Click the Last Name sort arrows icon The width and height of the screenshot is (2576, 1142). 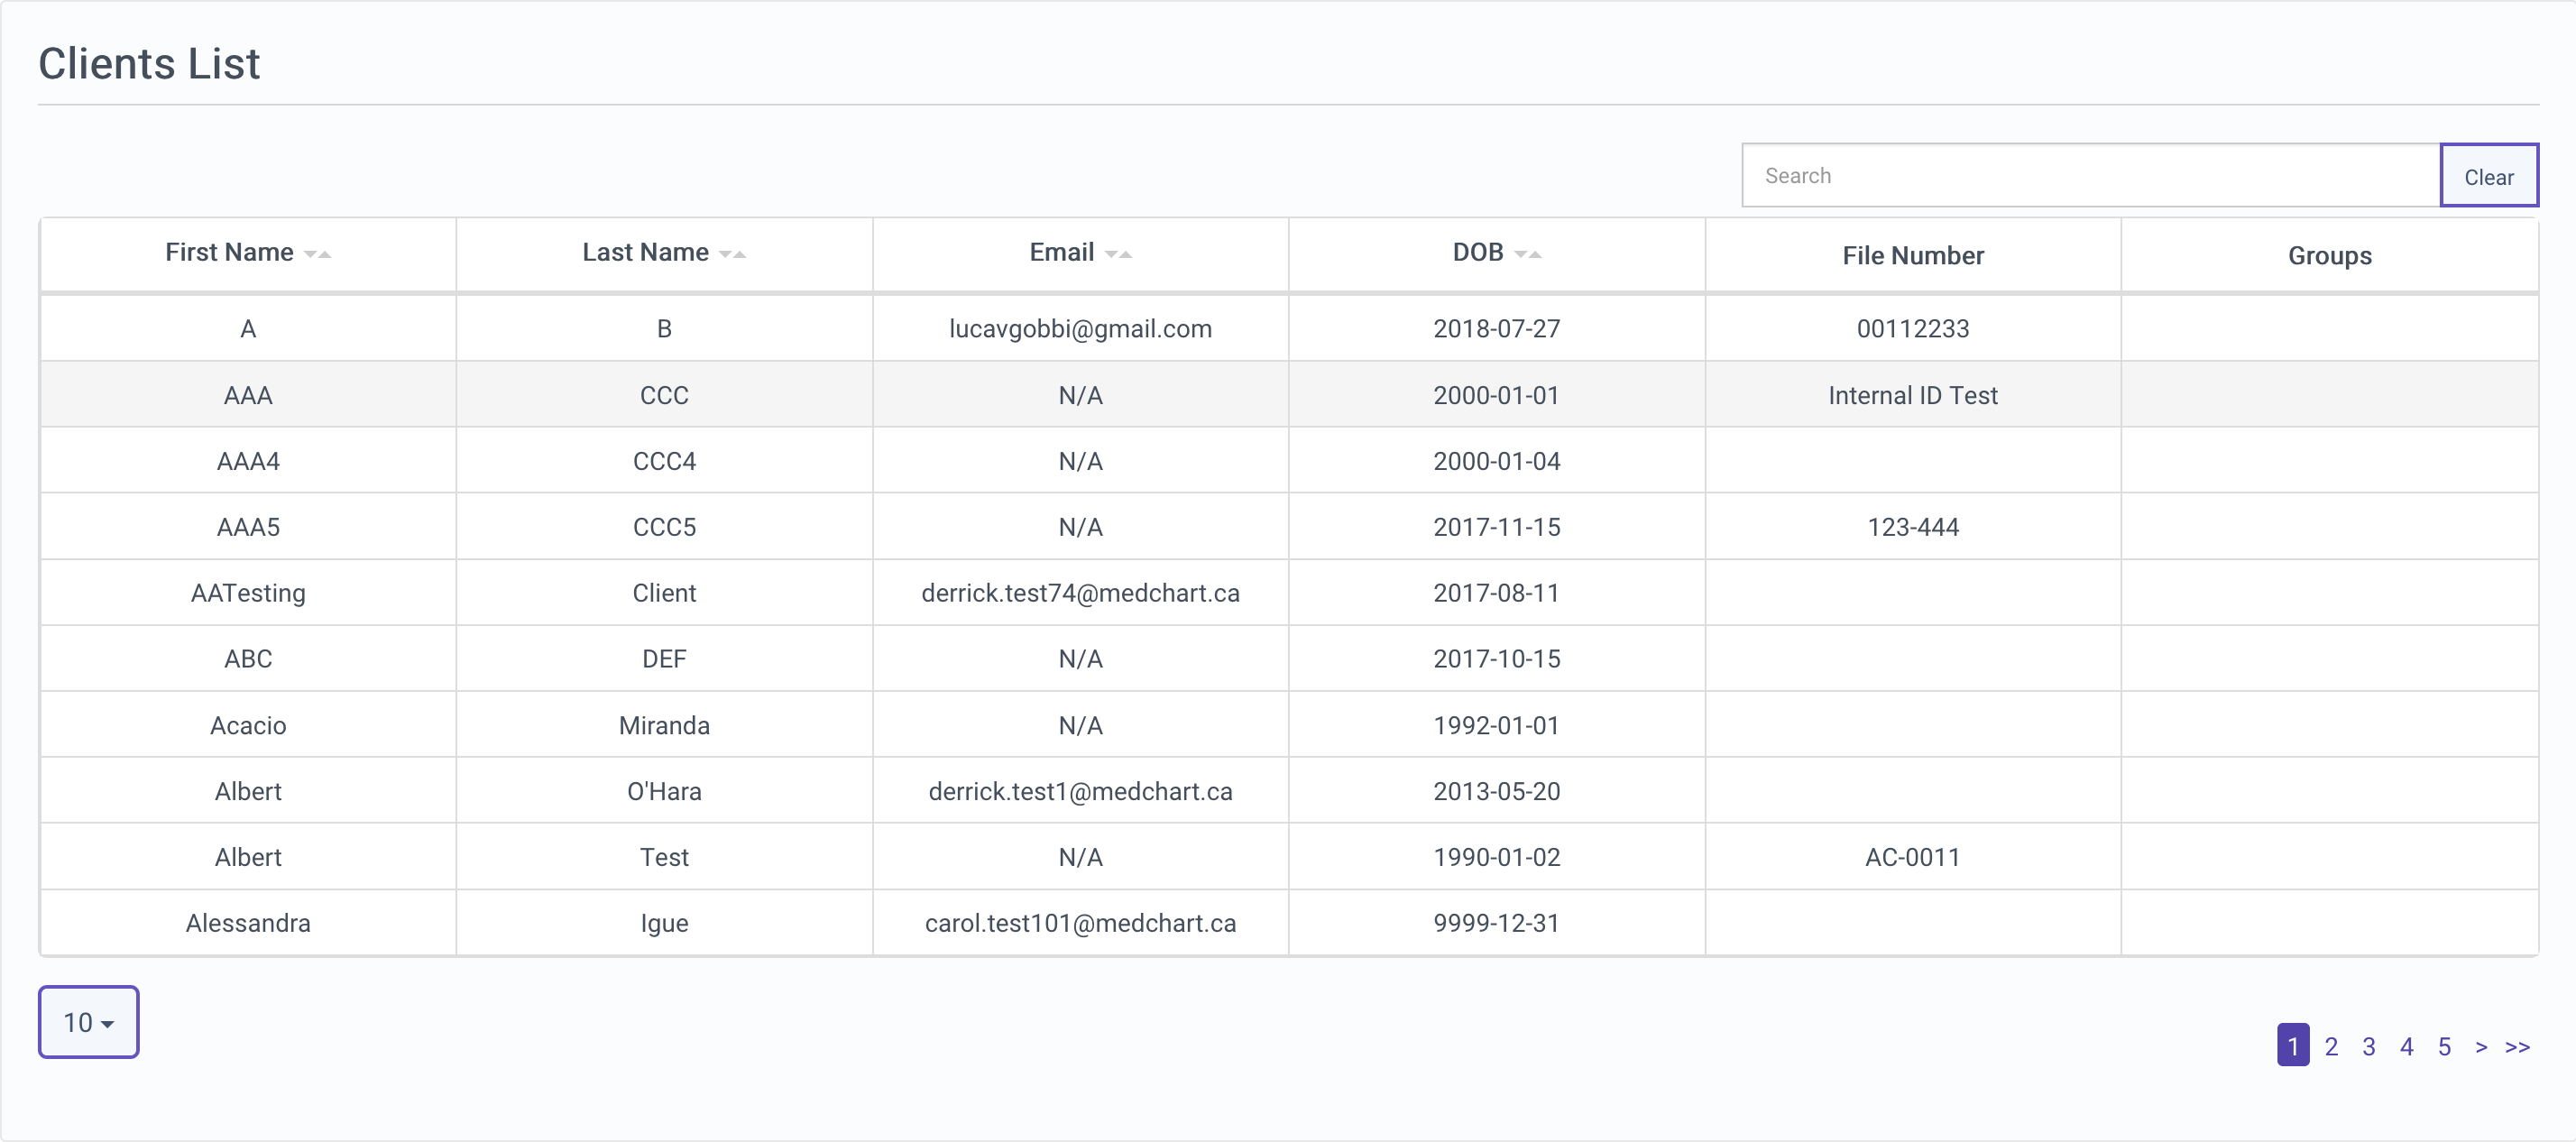coord(732,254)
